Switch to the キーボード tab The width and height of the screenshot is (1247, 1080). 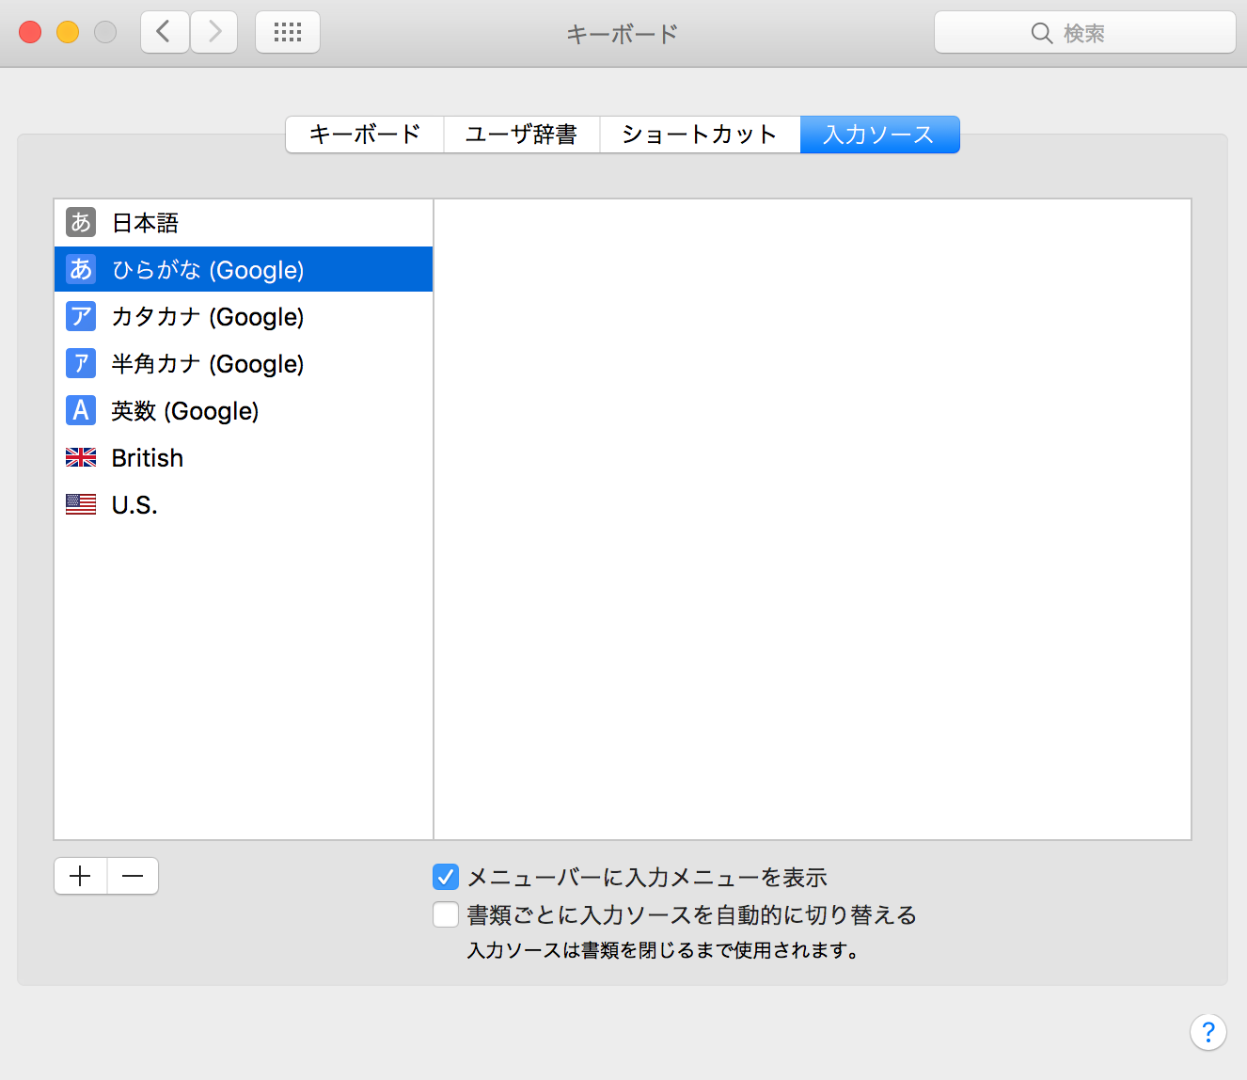[365, 135]
